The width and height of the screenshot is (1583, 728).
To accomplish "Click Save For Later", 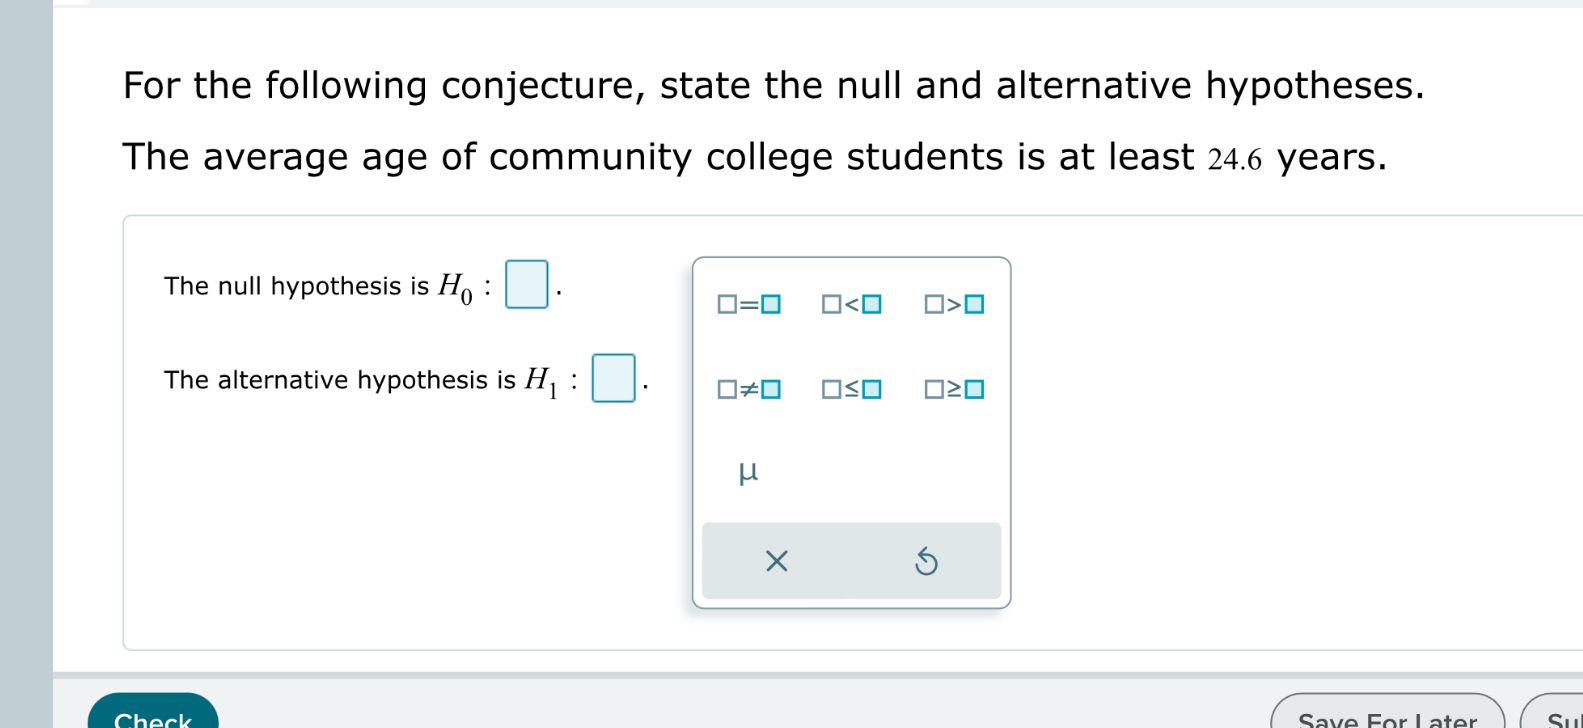I will coord(1388,717).
